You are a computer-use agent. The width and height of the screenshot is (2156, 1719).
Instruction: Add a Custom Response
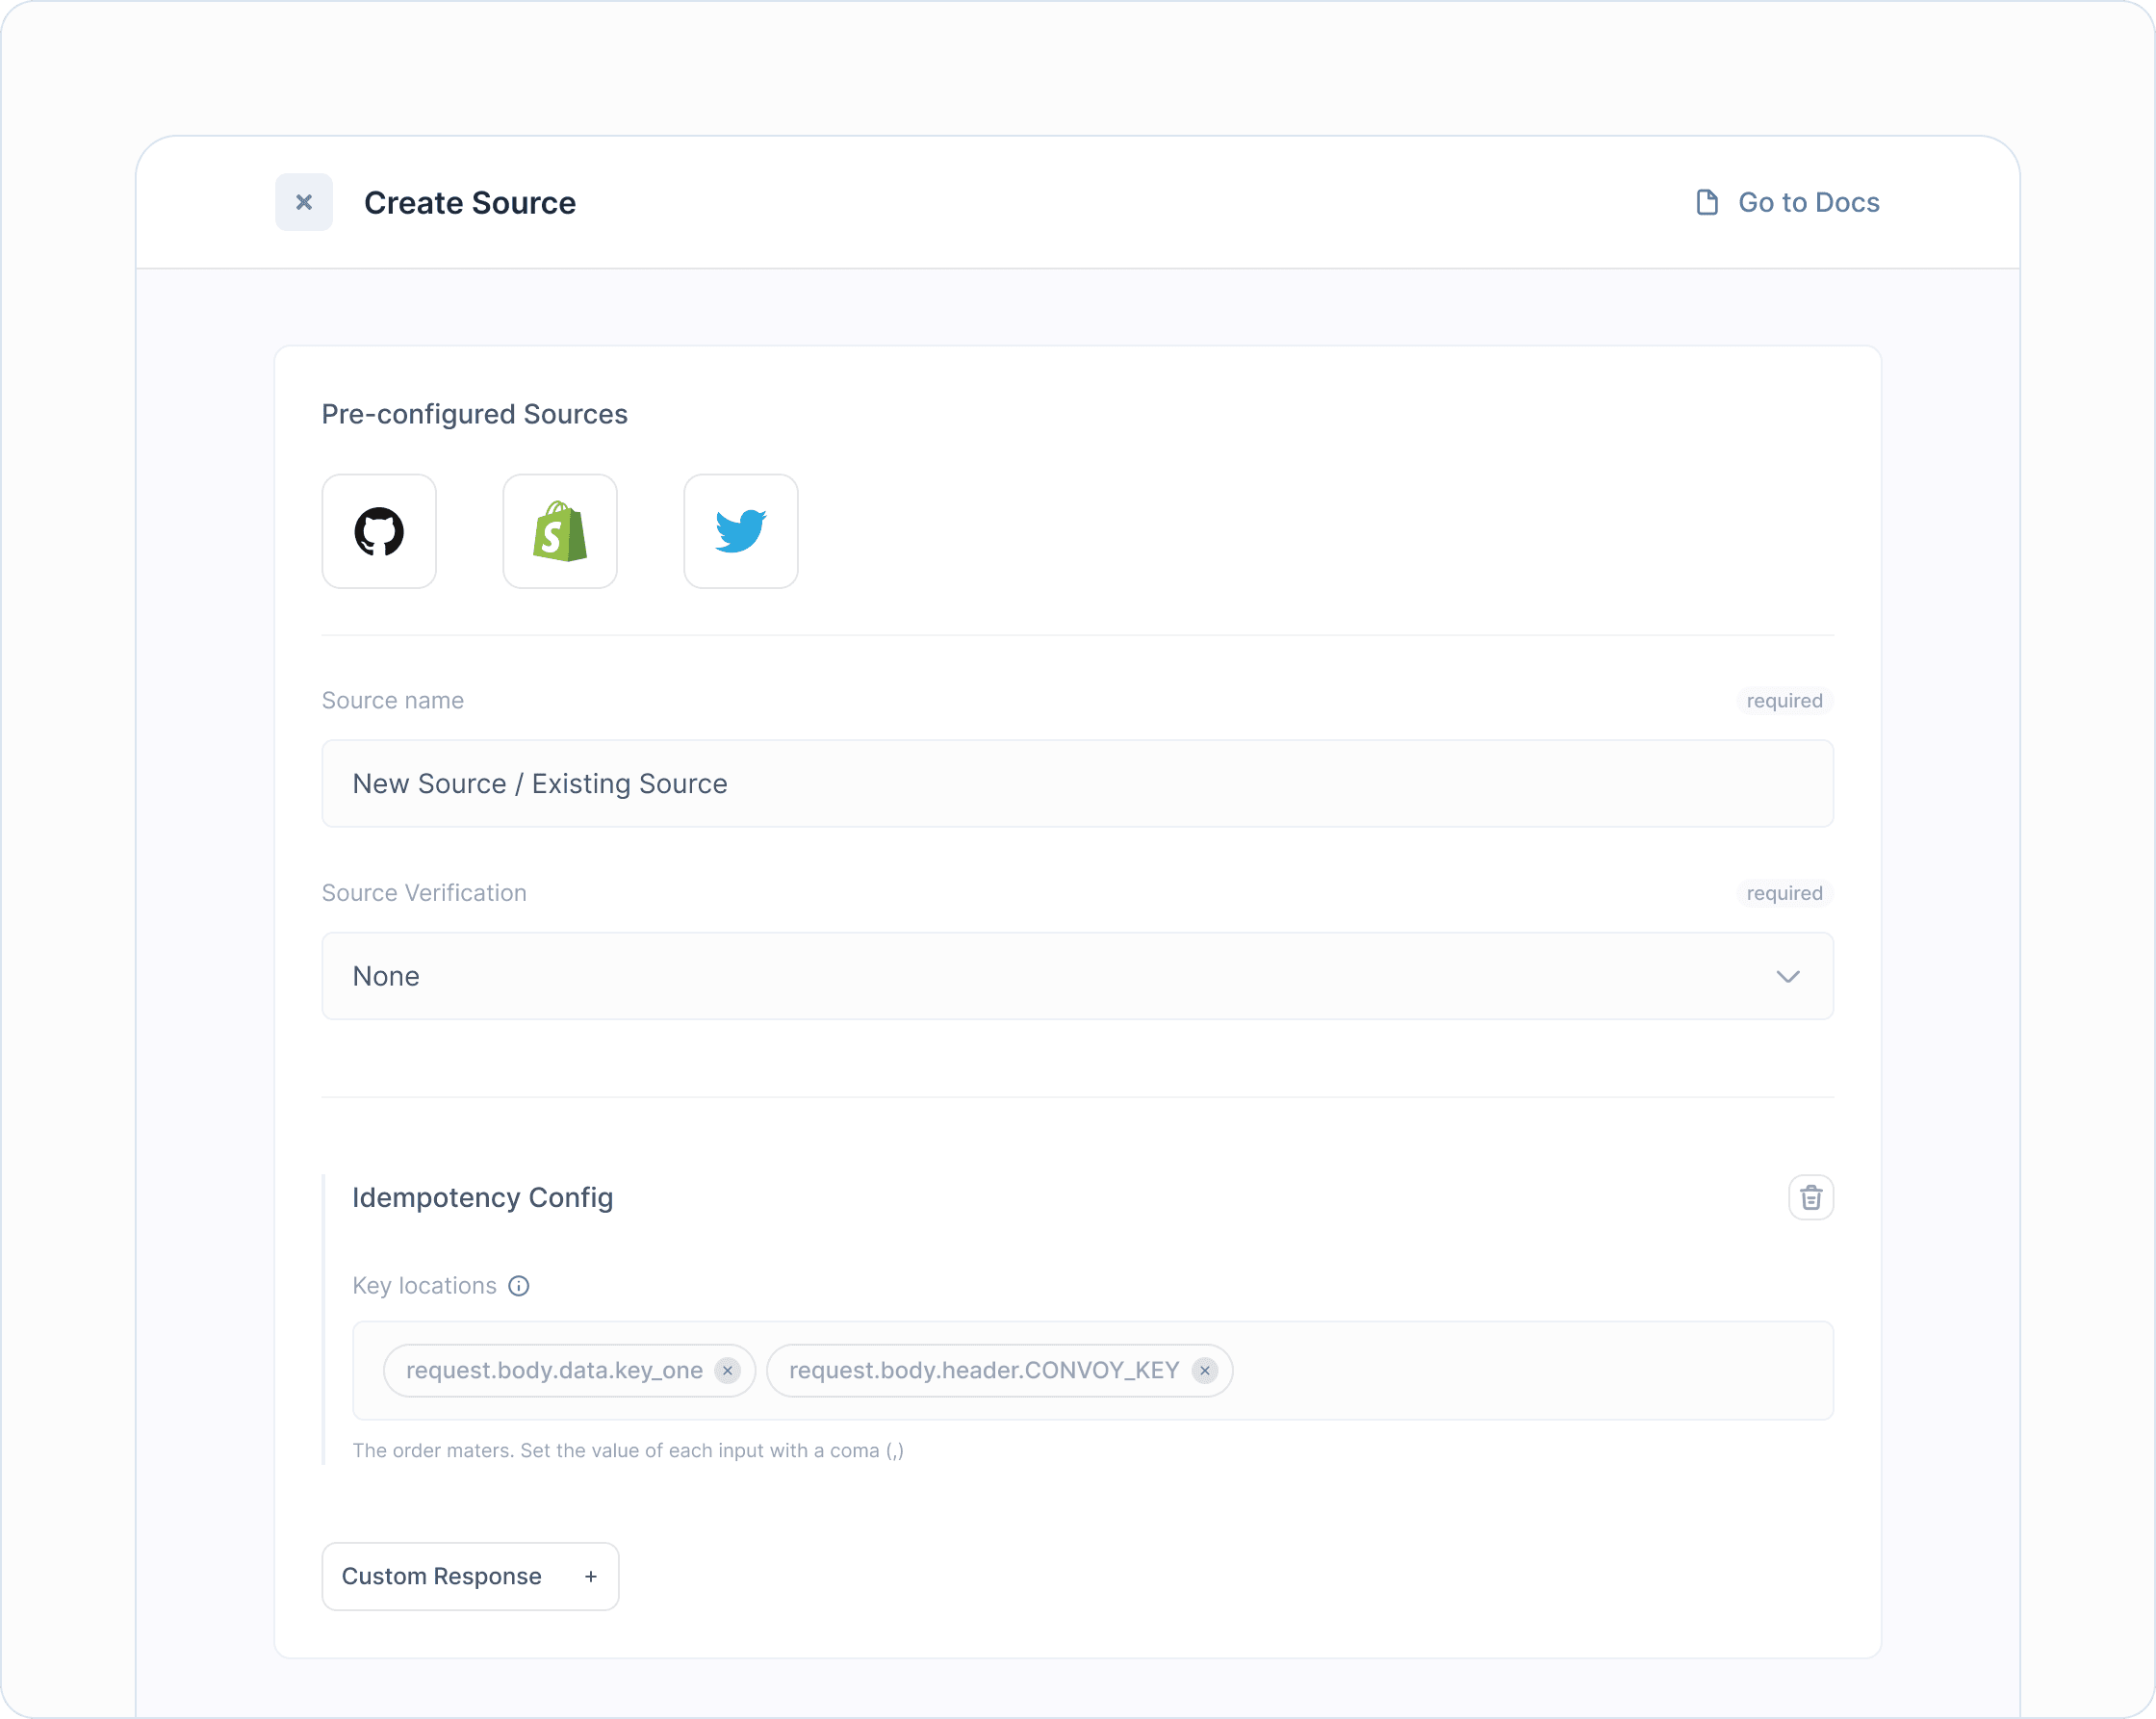tap(442, 1576)
